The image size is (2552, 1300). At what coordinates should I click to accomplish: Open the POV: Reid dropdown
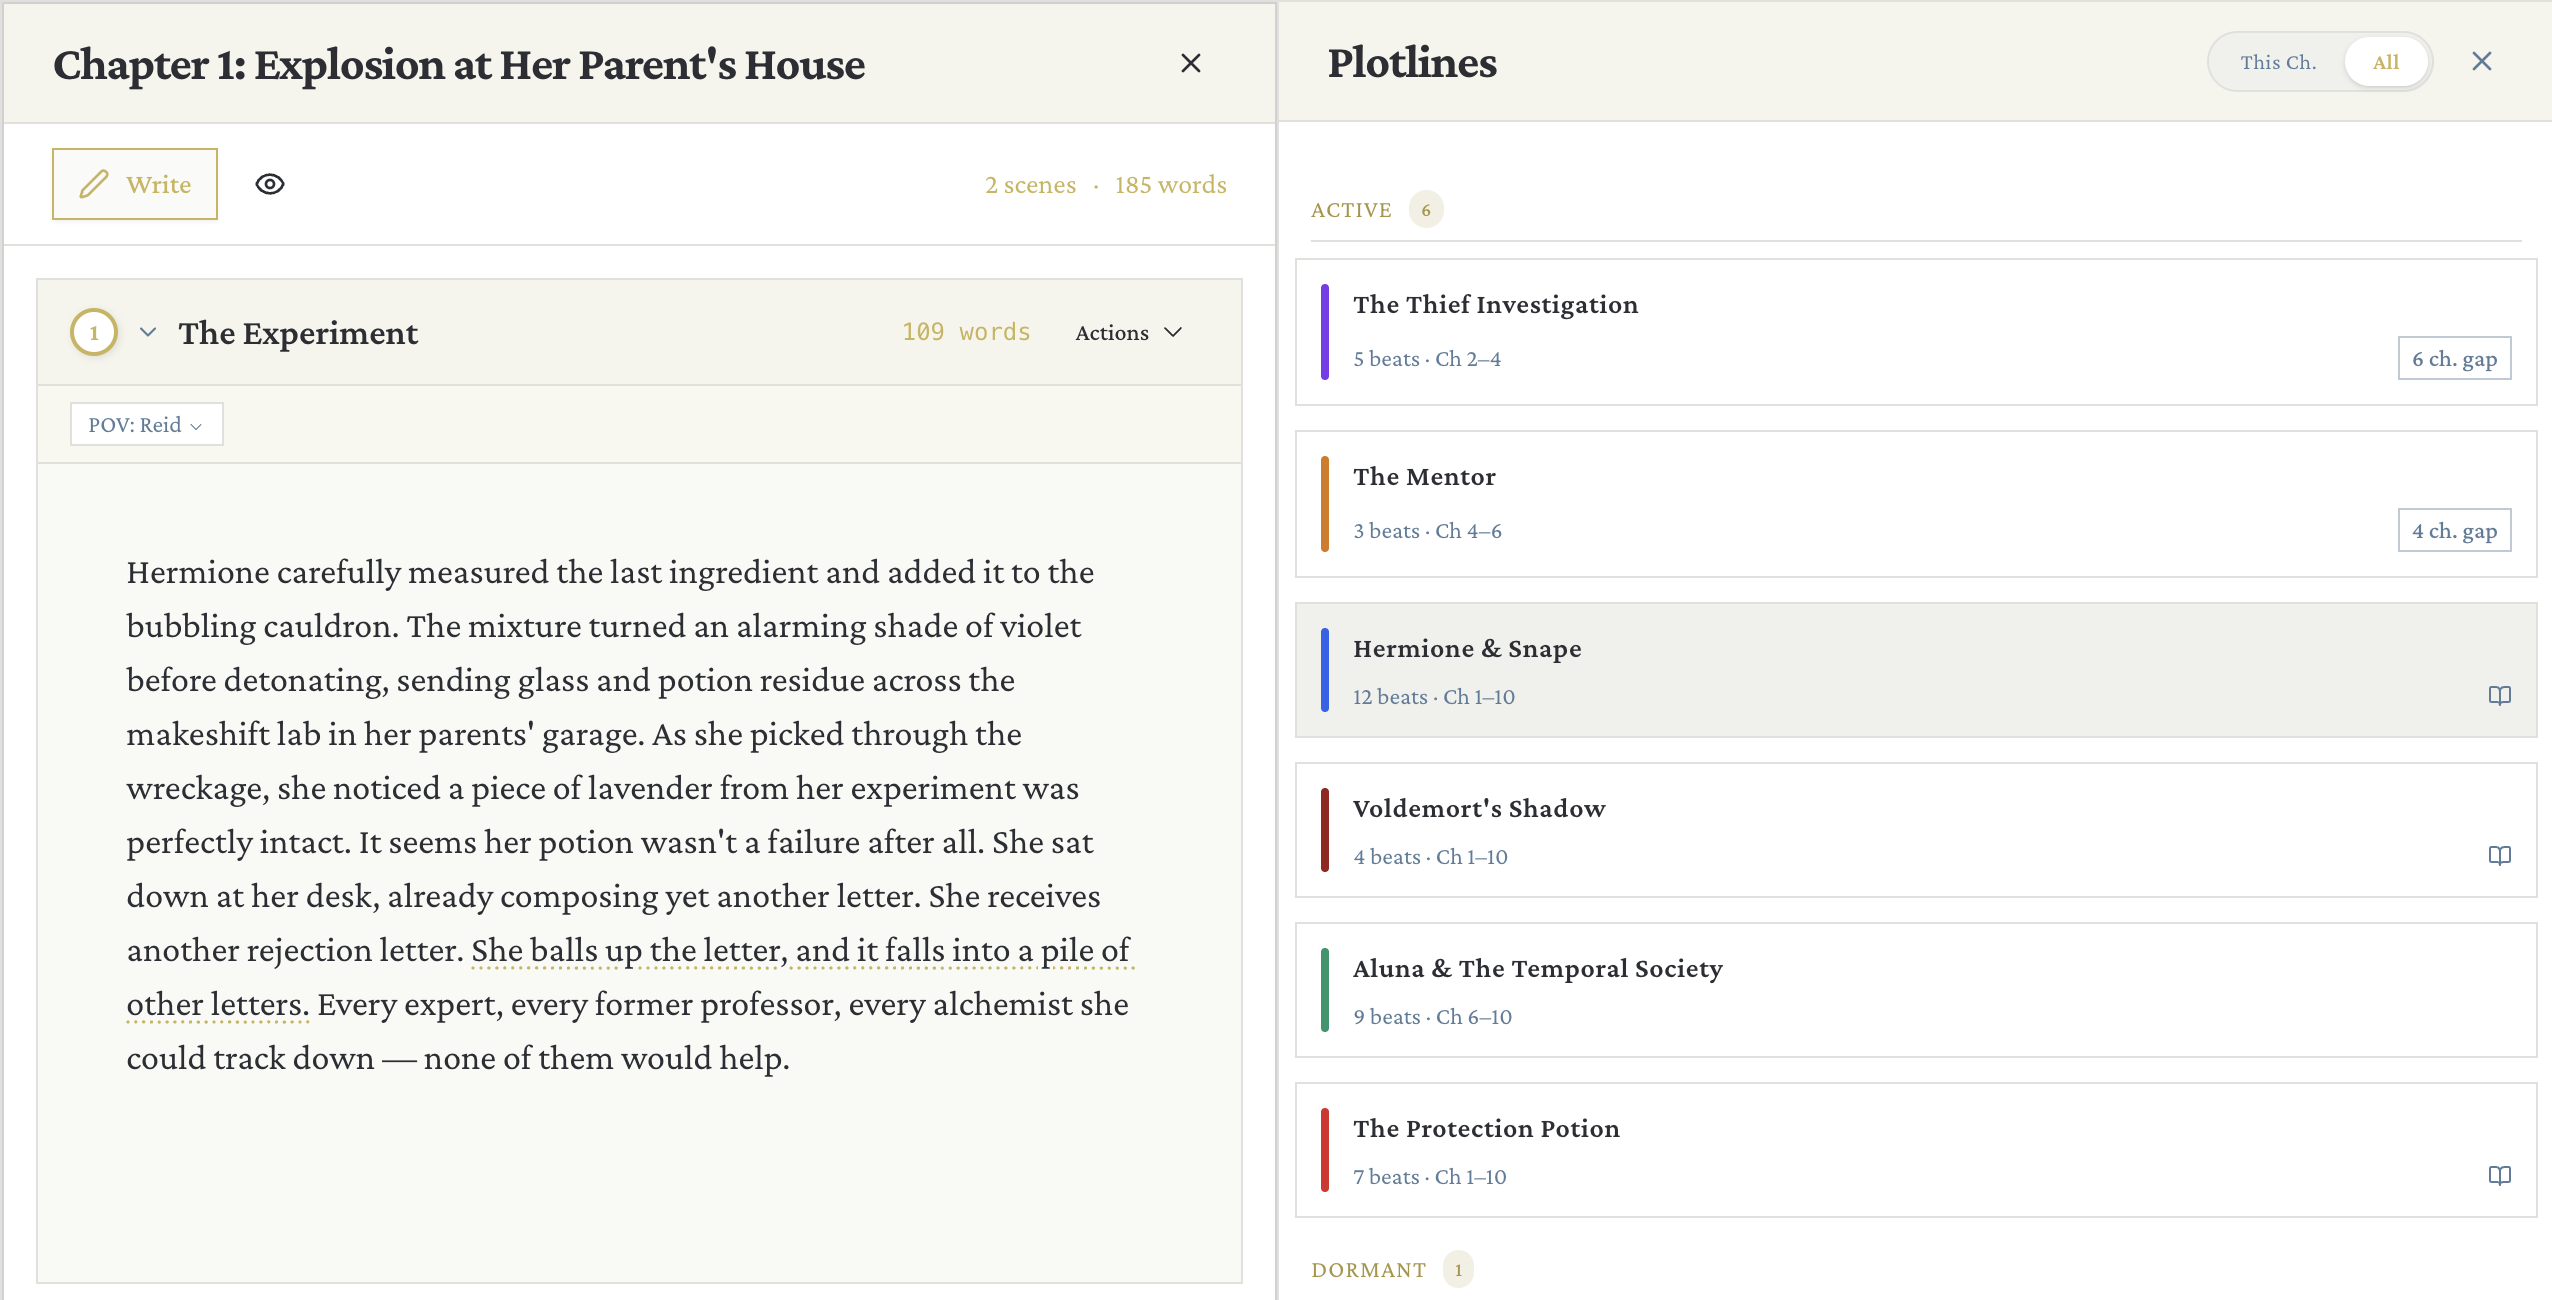145,423
